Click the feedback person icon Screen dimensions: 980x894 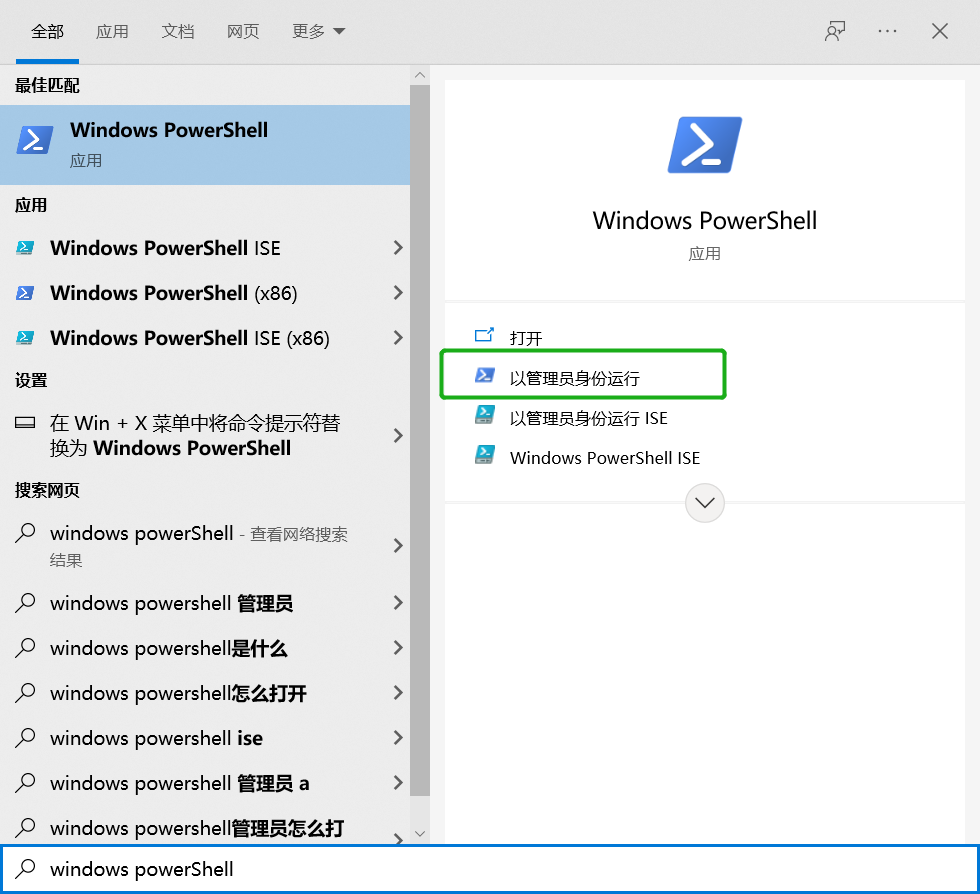(834, 31)
